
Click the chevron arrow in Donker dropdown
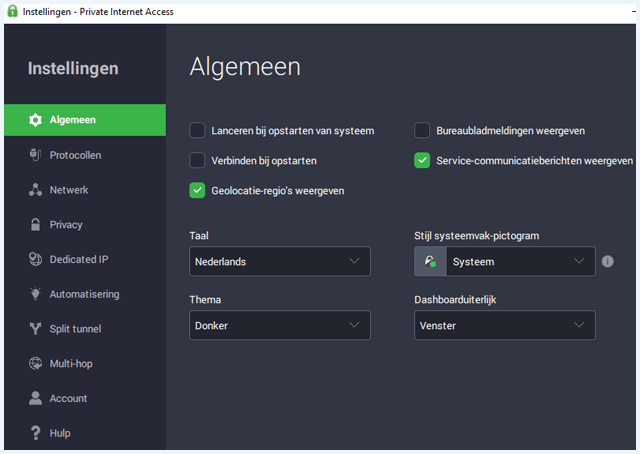354,325
